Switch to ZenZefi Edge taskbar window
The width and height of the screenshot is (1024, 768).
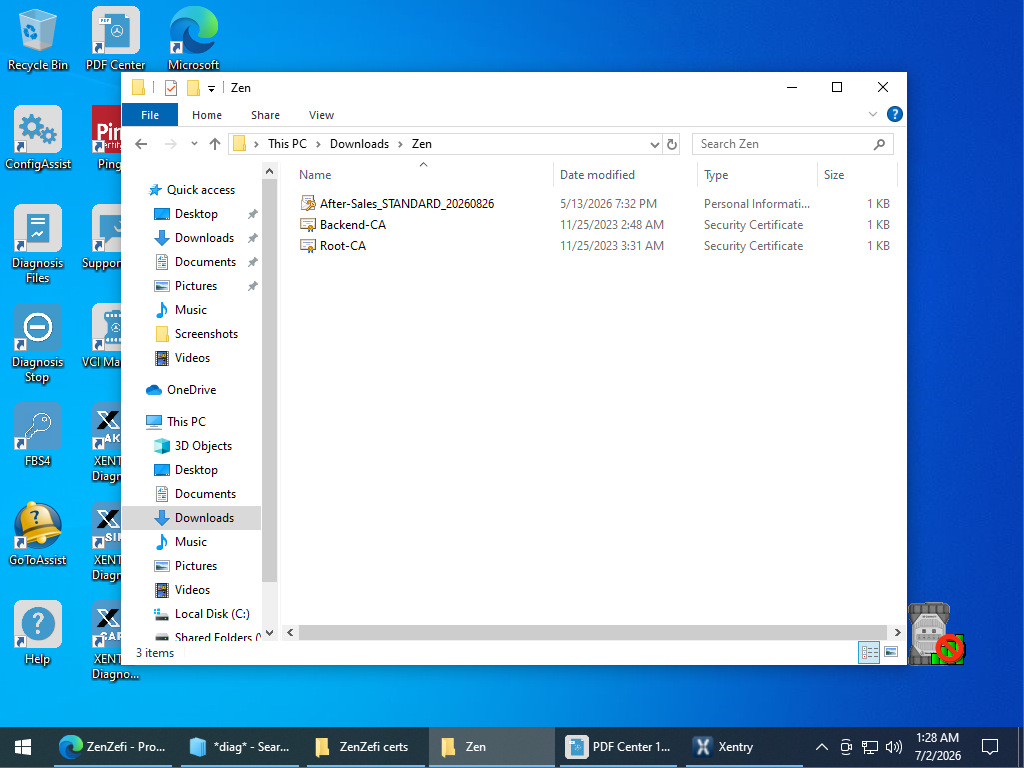(112, 747)
